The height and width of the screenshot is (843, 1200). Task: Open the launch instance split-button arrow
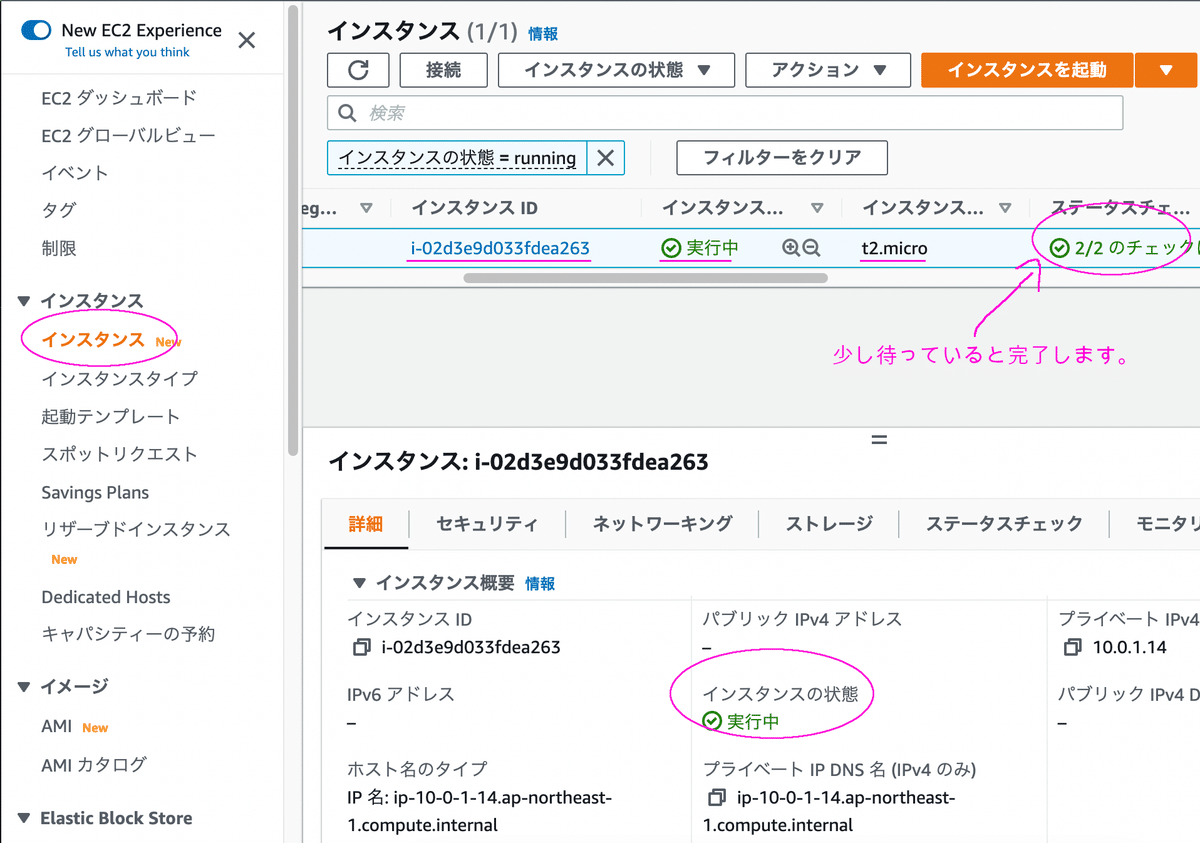(1166, 70)
